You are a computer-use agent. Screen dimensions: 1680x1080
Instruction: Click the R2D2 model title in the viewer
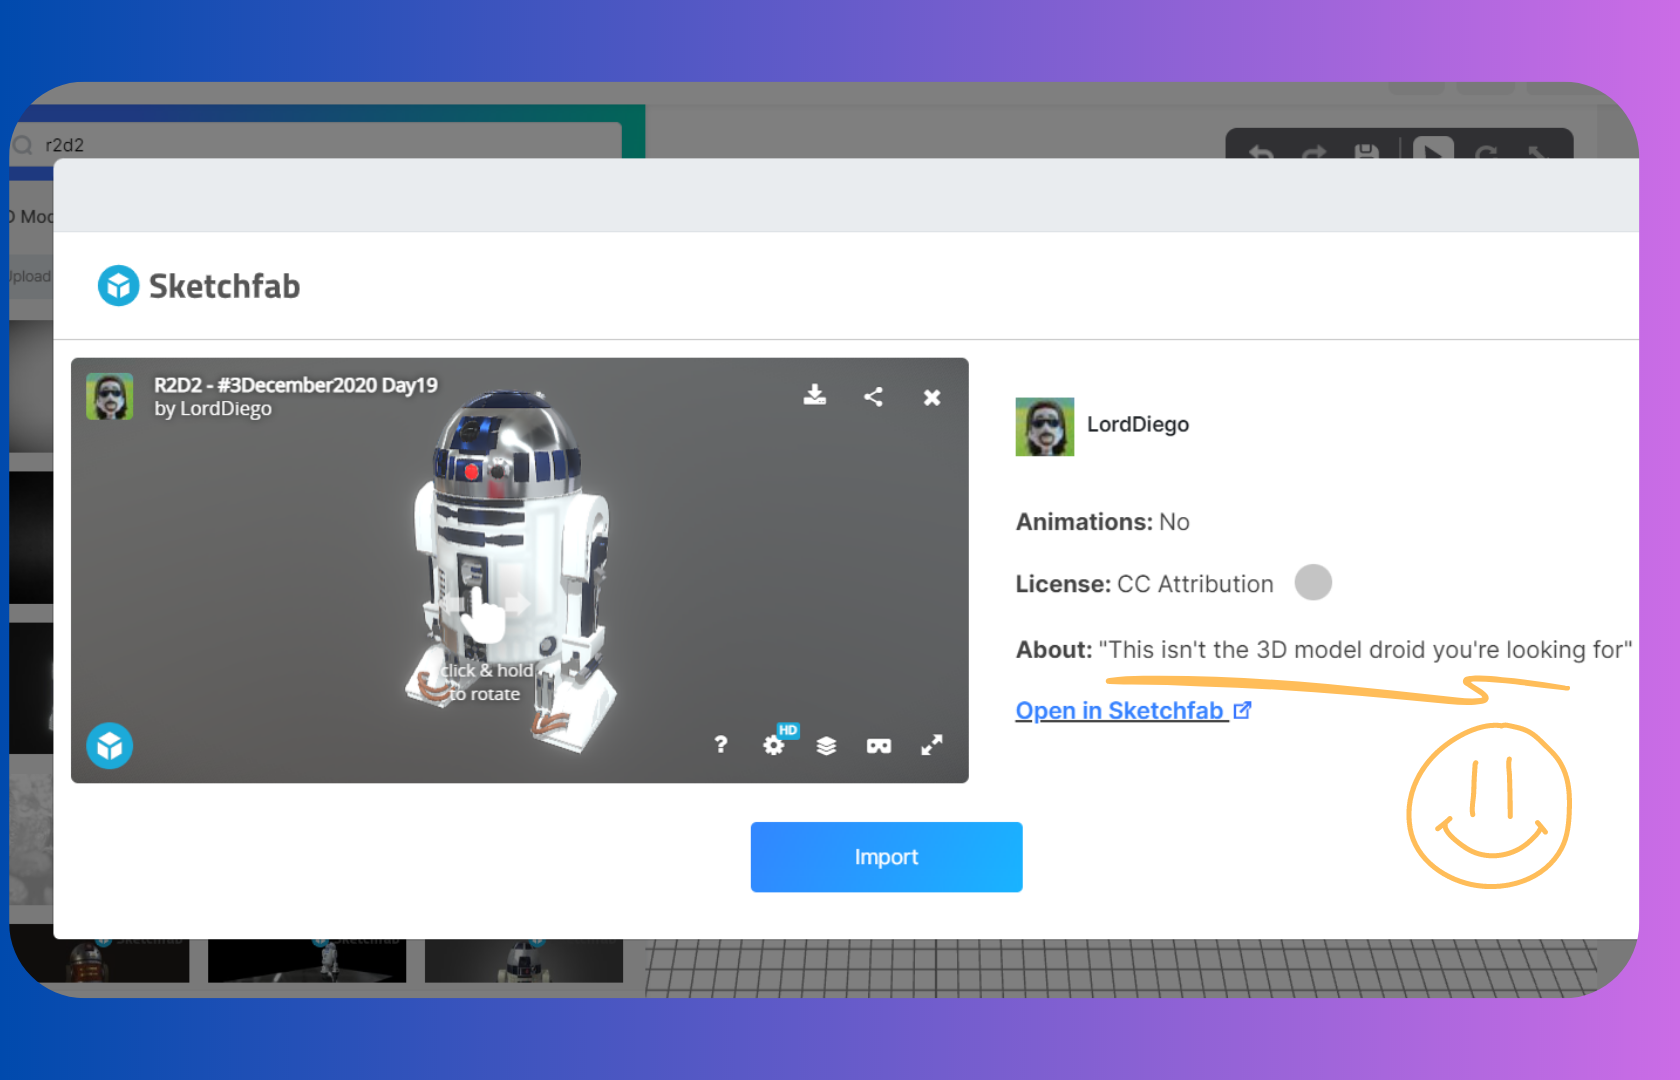point(295,385)
